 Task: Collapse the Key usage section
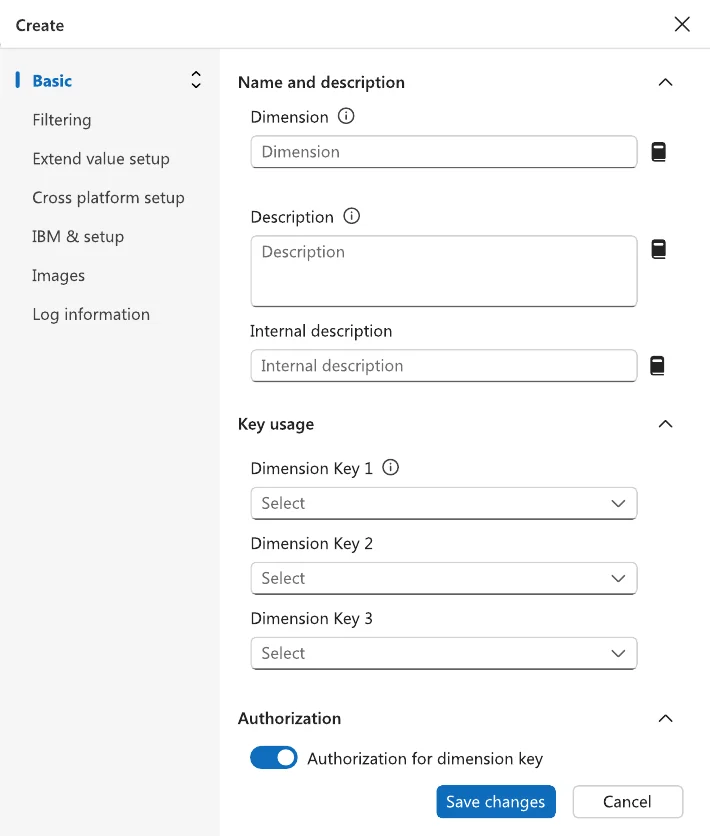pyautogui.click(x=665, y=424)
